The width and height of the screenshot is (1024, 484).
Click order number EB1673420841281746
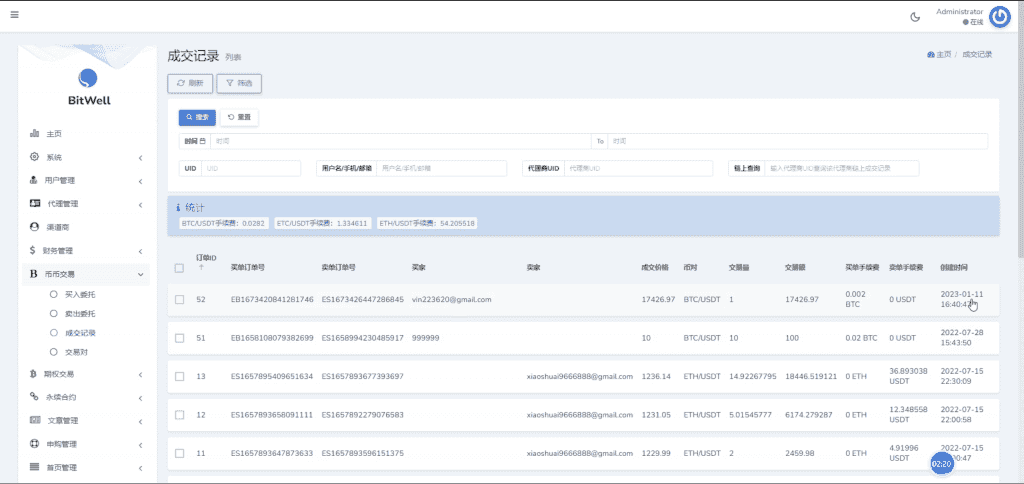(272, 300)
